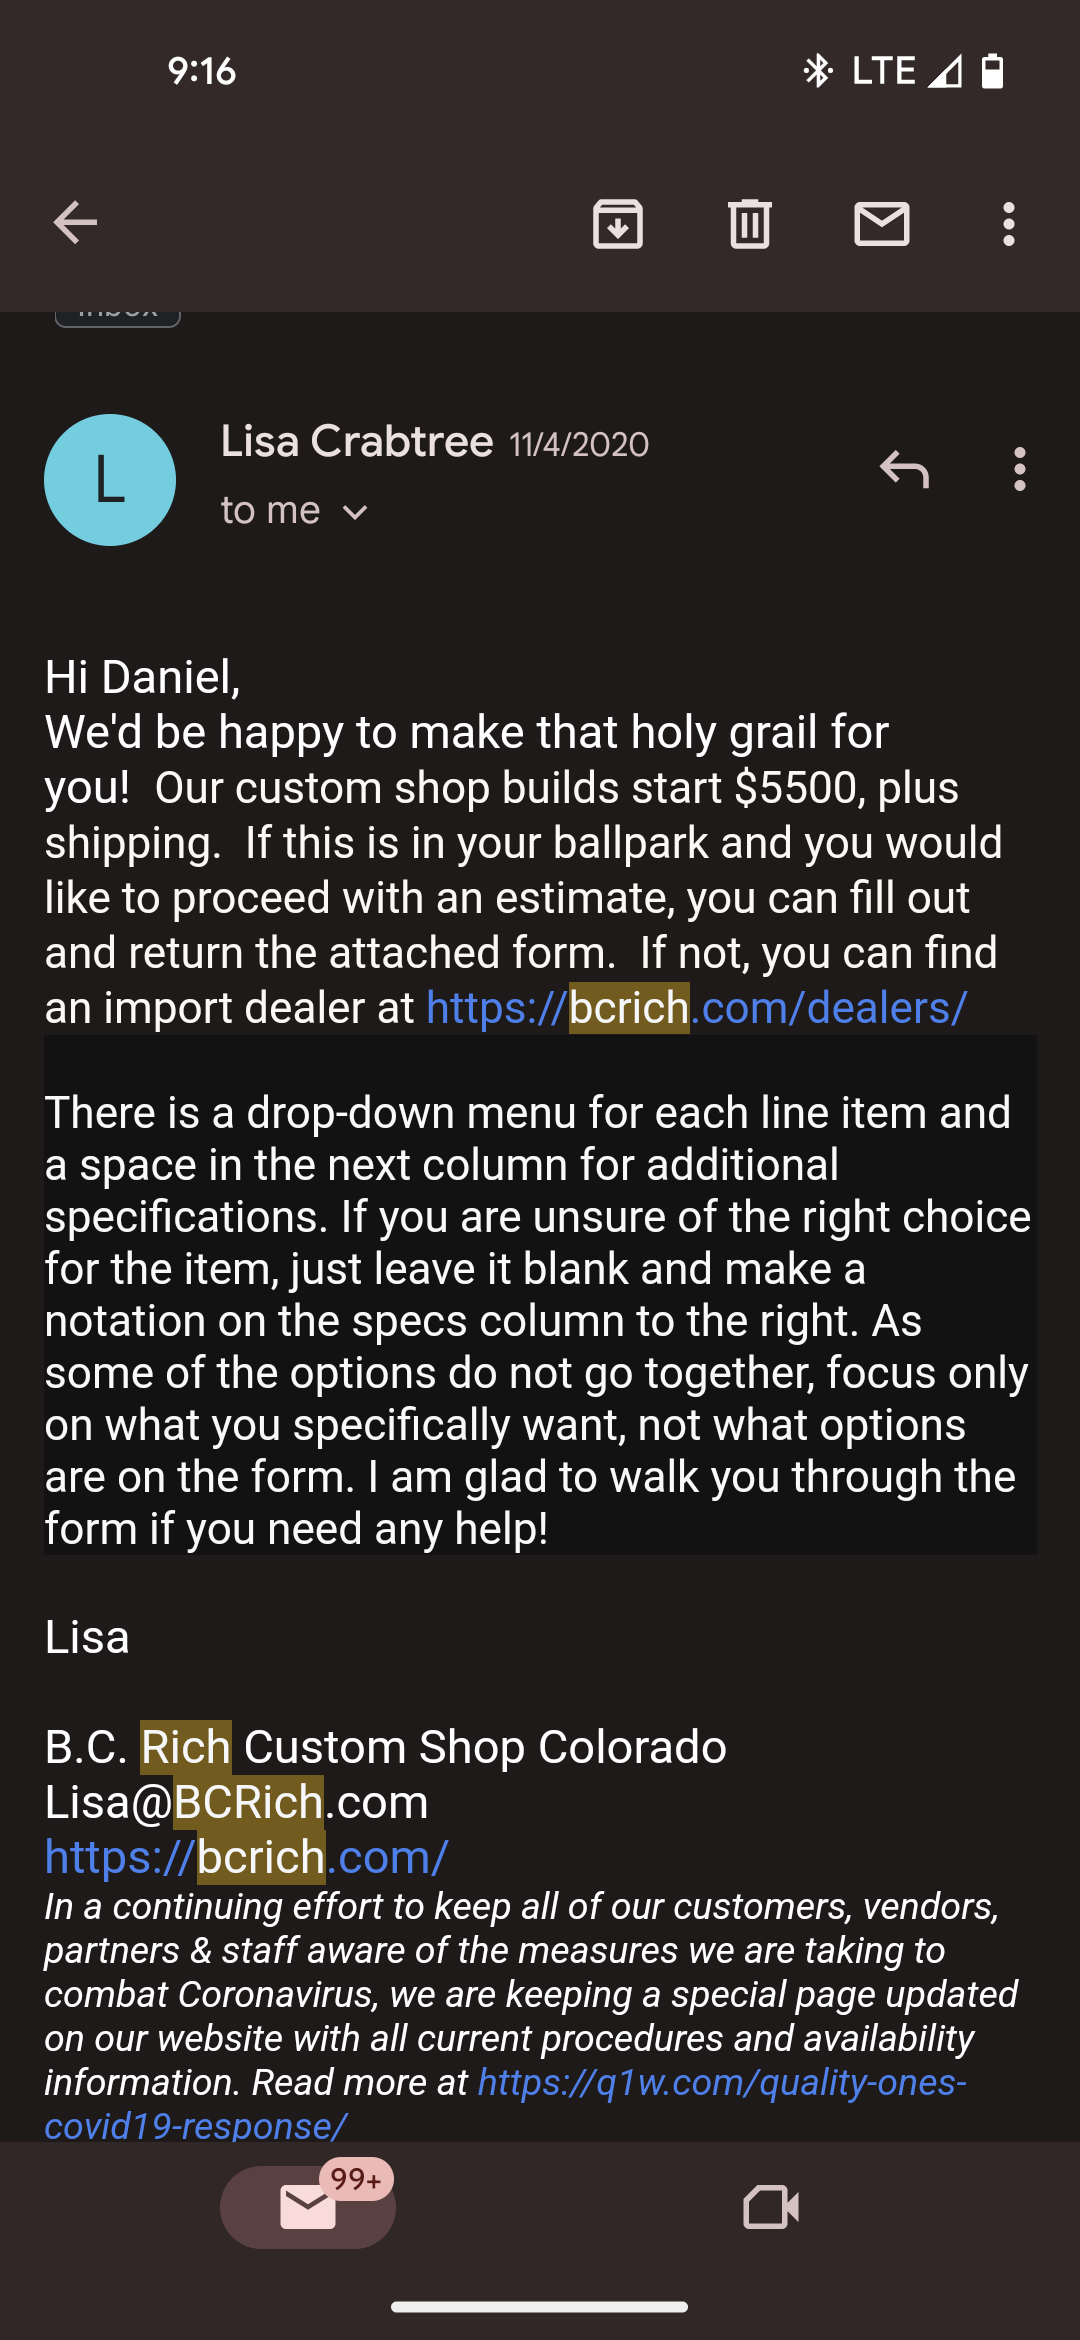
Task: Tap Lisa Crabtree's avatar circle
Action: pos(110,480)
